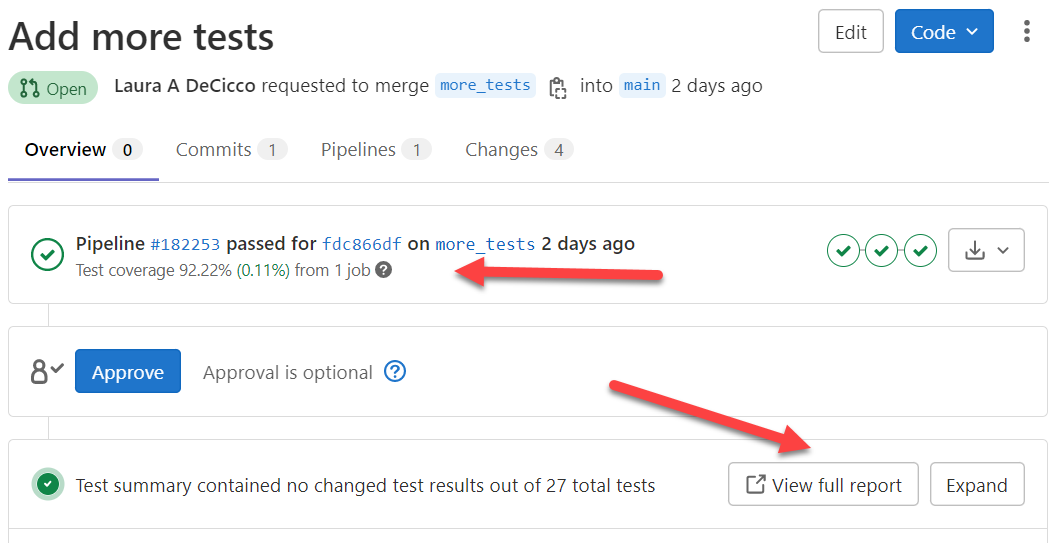Open the Changes tab
The height and width of the screenshot is (543, 1060).
click(518, 150)
